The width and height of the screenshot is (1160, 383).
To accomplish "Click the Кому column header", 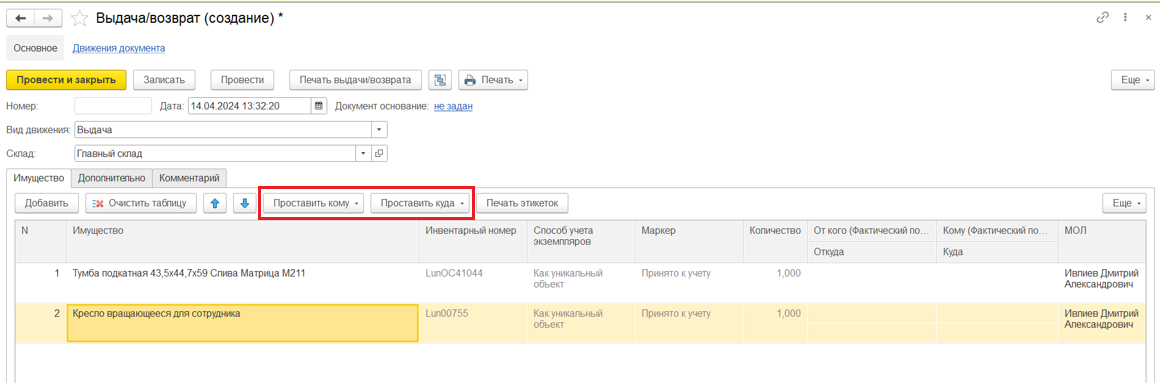I will (x=998, y=231).
